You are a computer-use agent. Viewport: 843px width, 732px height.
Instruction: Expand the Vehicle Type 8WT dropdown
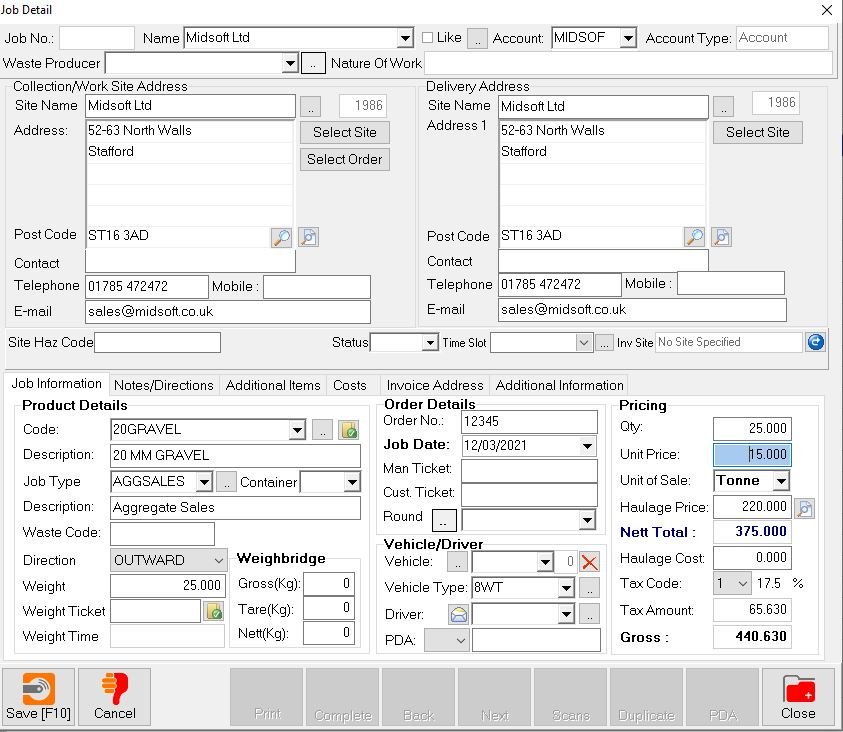tap(566, 588)
